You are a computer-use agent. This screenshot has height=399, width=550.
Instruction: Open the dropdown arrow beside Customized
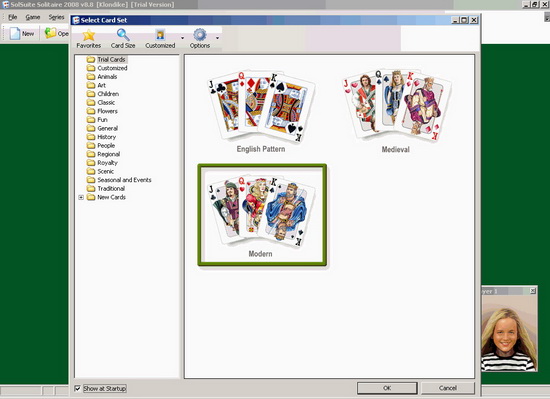pyautogui.click(x=182, y=38)
